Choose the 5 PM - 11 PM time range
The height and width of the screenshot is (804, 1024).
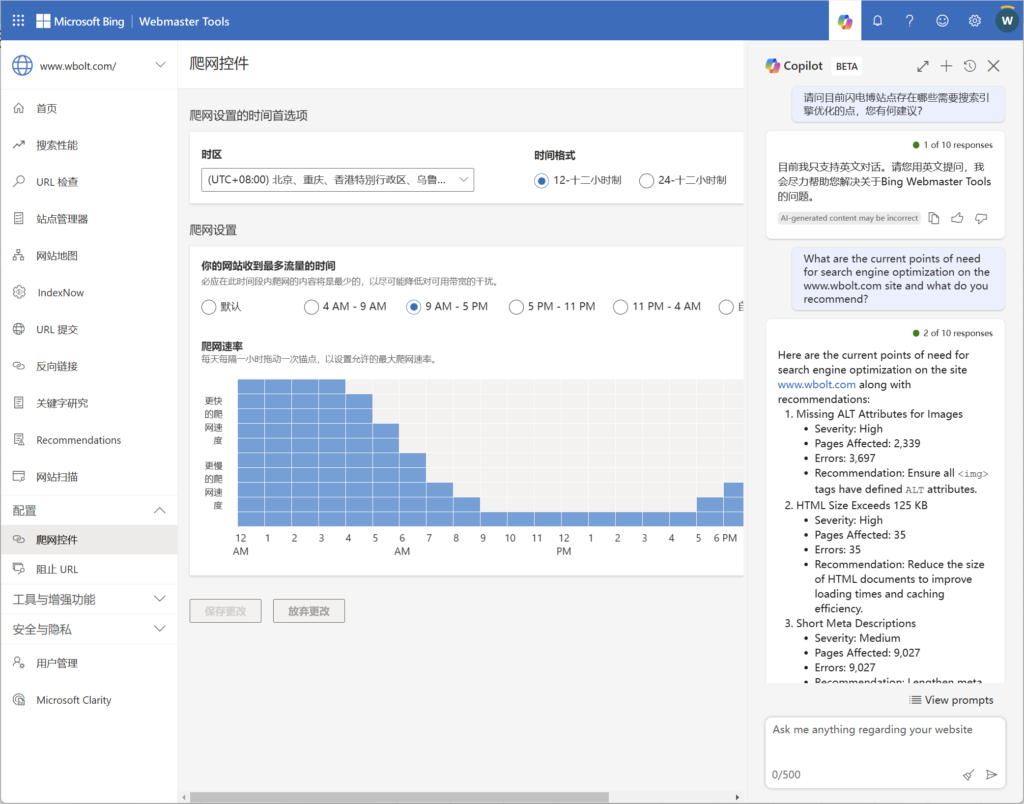pyautogui.click(x=516, y=307)
